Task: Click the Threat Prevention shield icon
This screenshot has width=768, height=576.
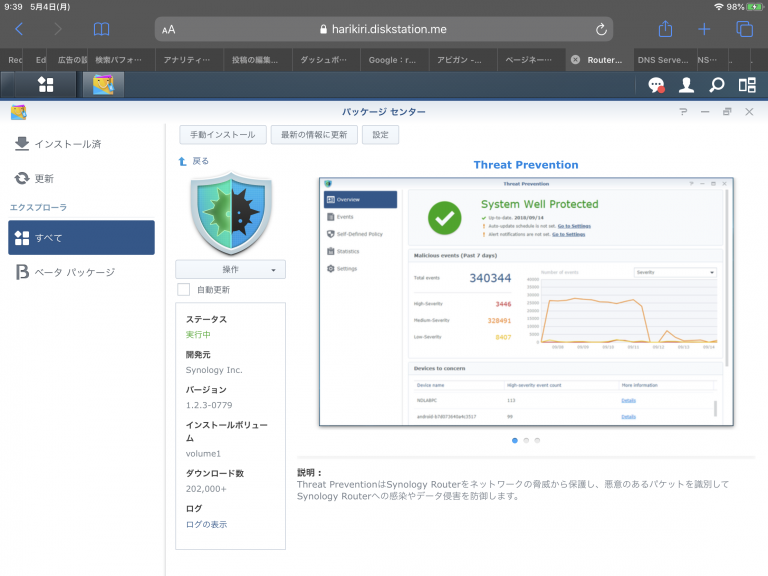Action: [x=231, y=213]
